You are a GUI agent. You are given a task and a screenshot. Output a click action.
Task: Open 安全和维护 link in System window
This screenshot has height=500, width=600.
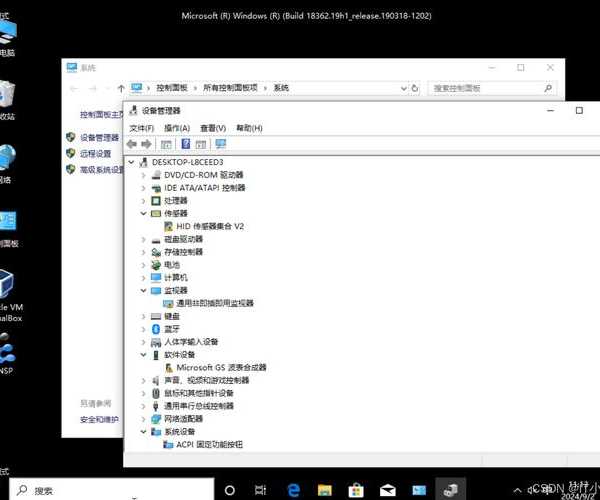point(99,420)
